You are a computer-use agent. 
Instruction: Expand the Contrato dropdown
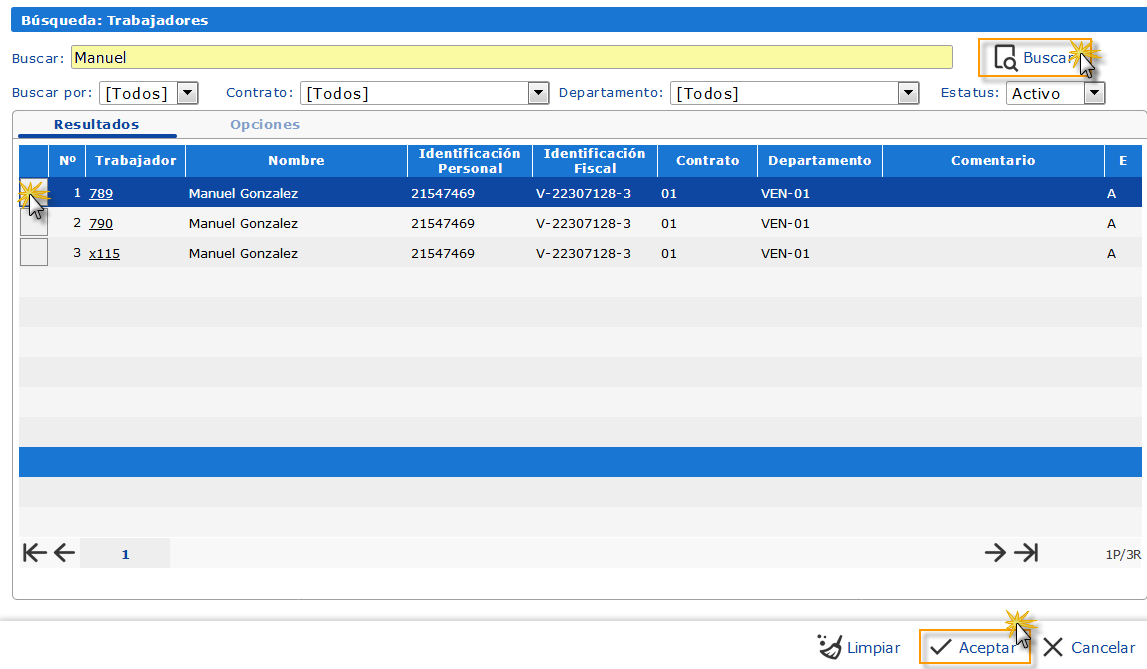(x=539, y=93)
